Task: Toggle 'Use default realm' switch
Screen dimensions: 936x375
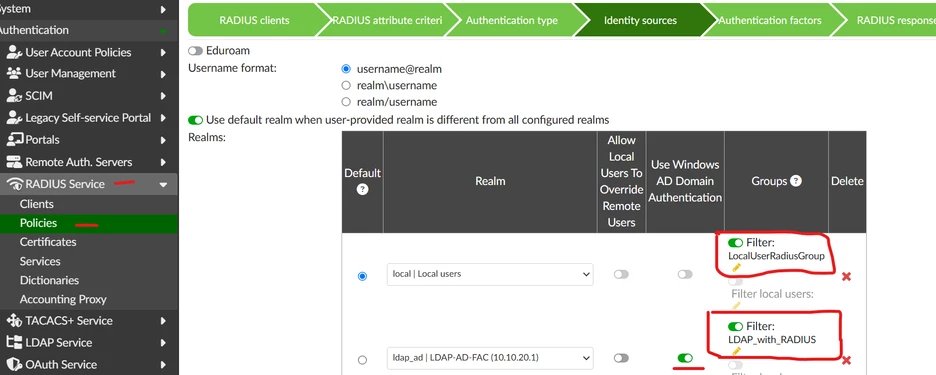Action: (195, 120)
